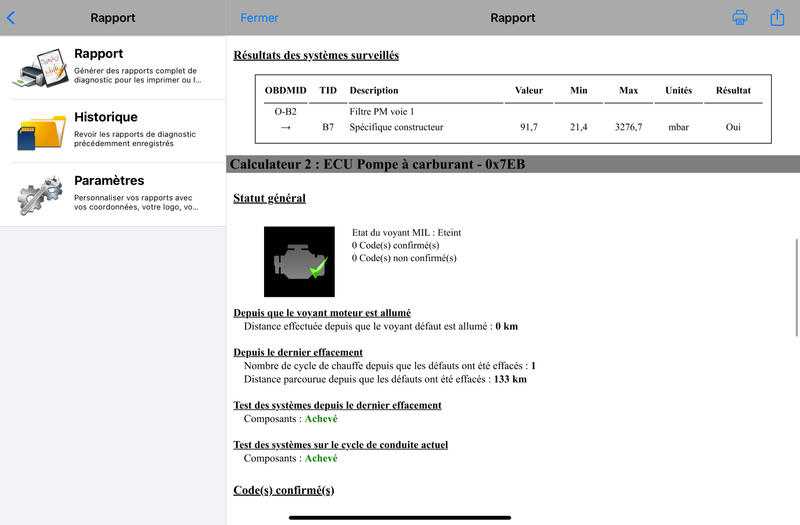Click the 'Depuis le dernier effacement' heading

pos(298,353)
